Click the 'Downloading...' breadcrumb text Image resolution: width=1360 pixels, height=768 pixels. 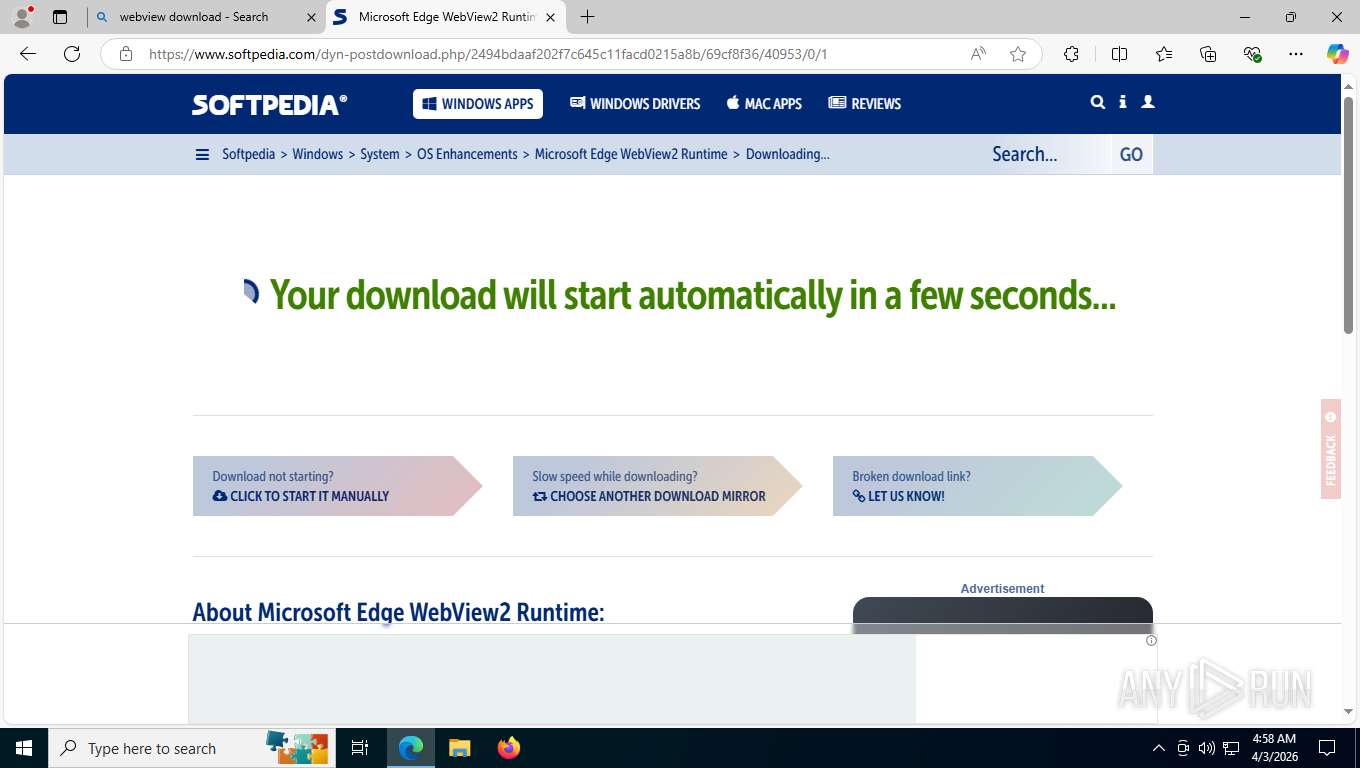788,154
